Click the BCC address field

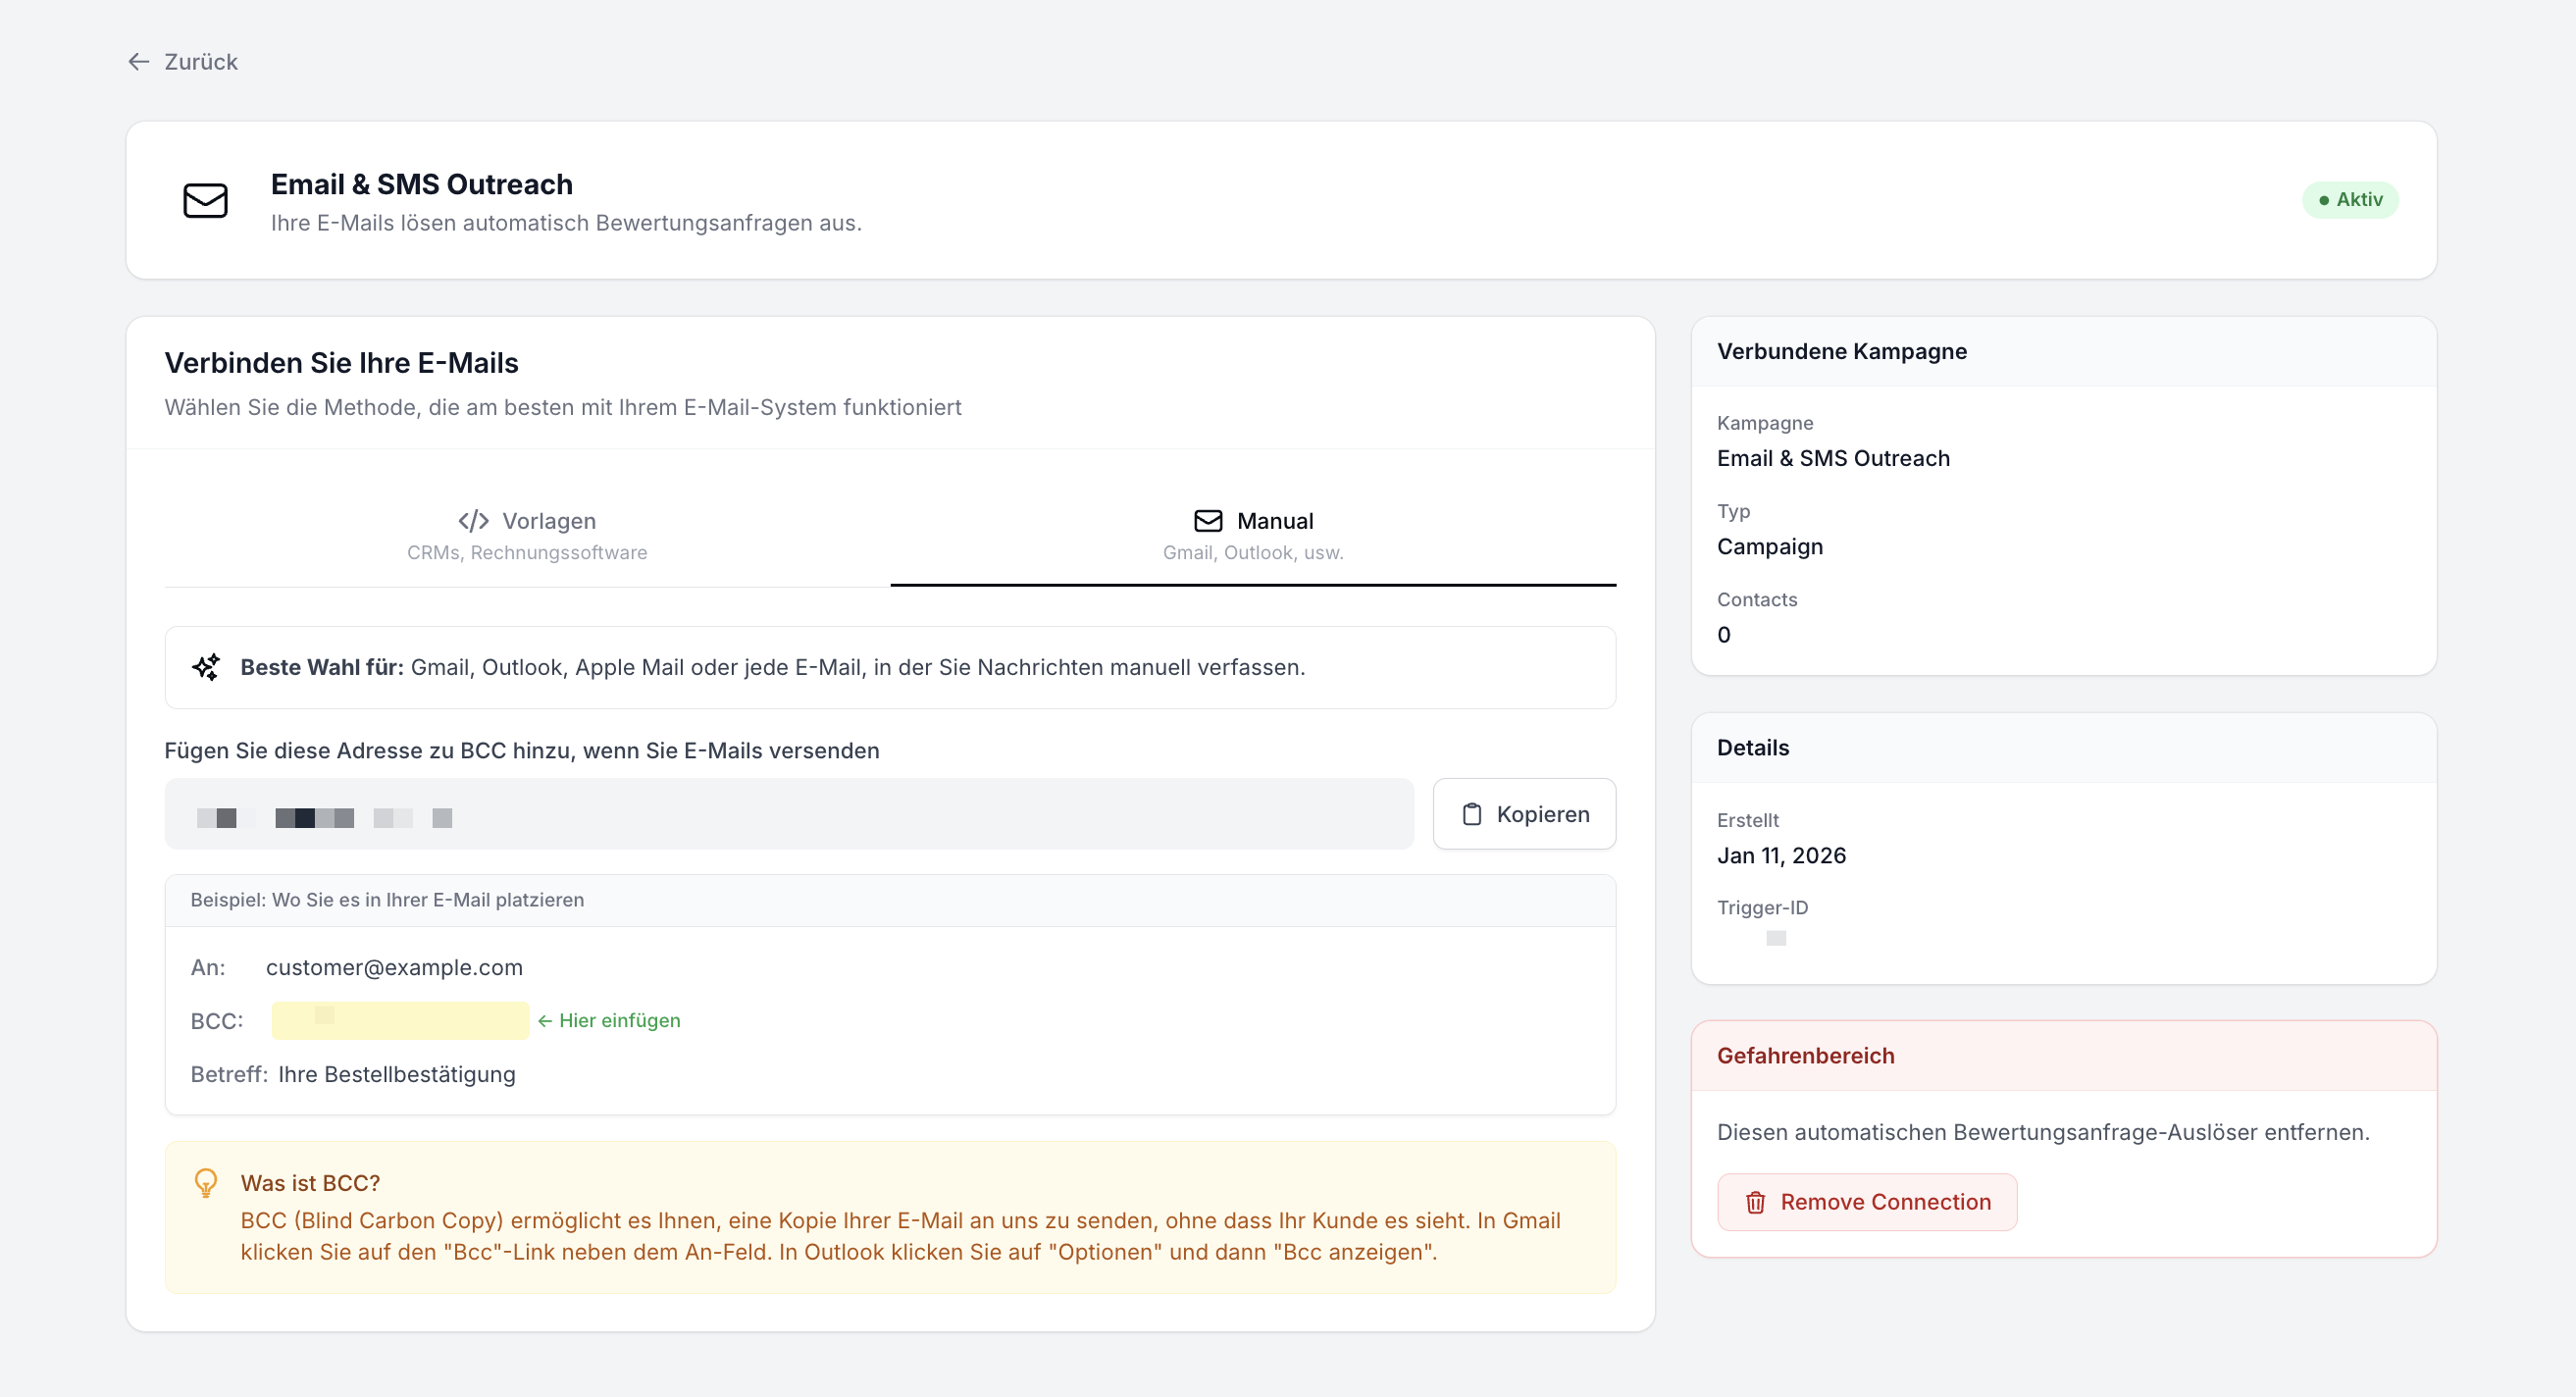788,814
